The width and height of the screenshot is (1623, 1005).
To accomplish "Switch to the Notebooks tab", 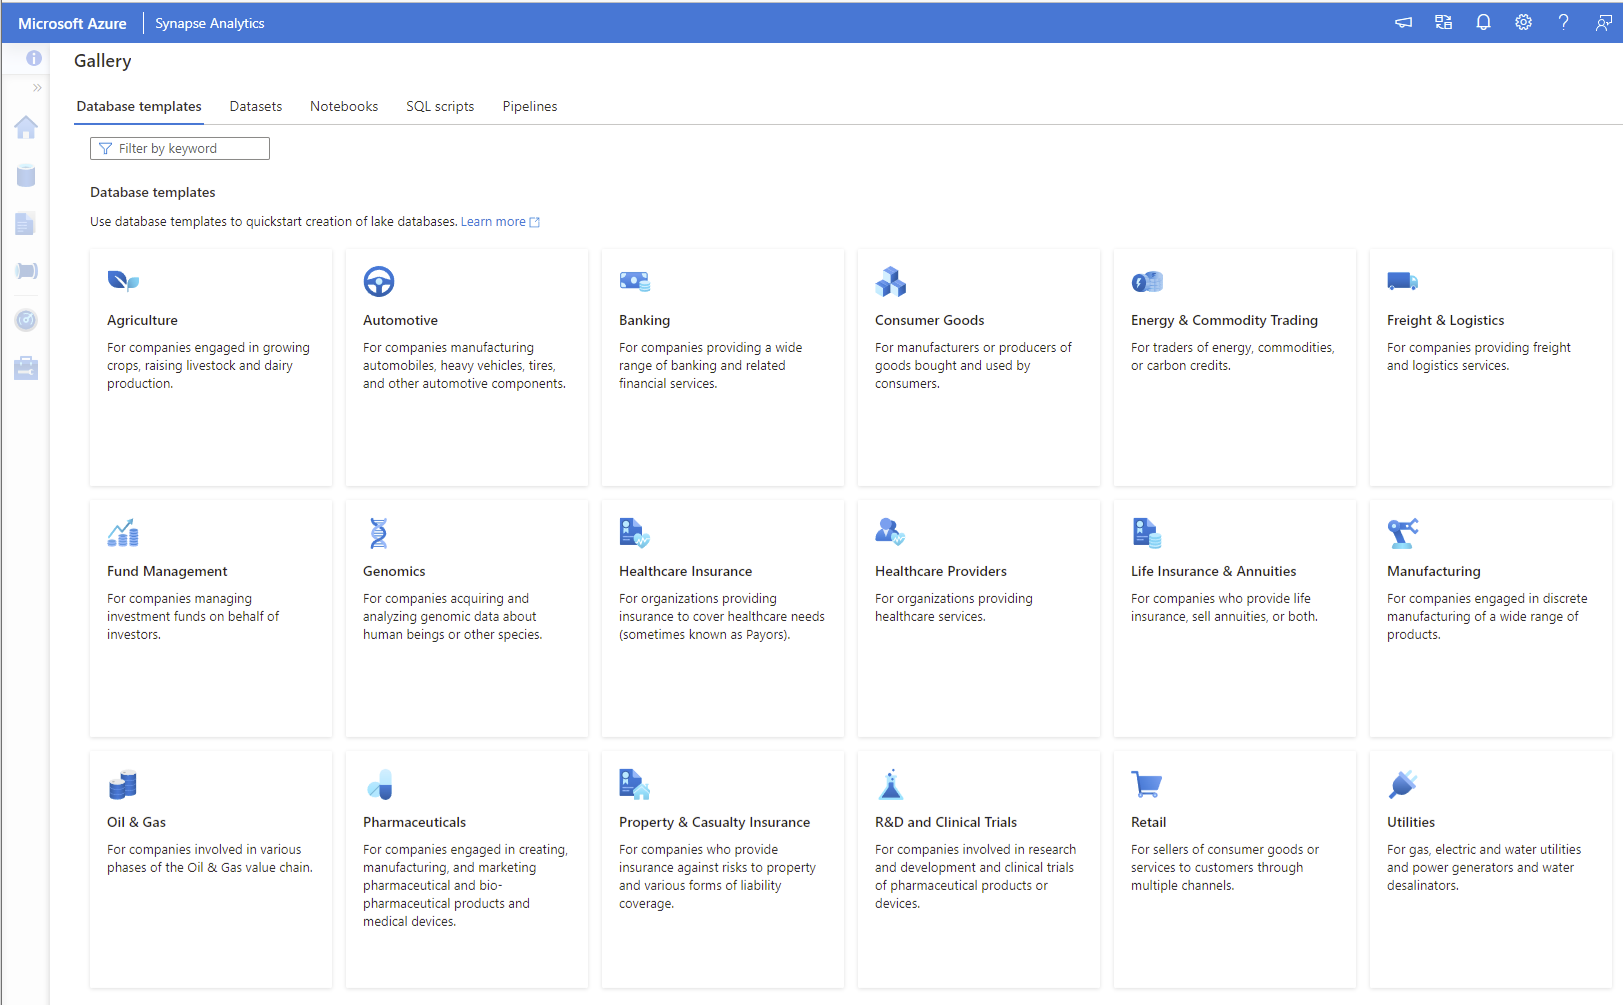I will (344, 106).
